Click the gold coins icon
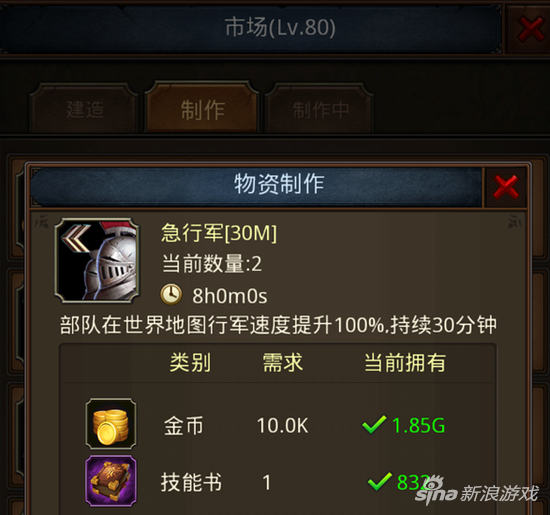The image size is (550, 515). tap(111, 424)
